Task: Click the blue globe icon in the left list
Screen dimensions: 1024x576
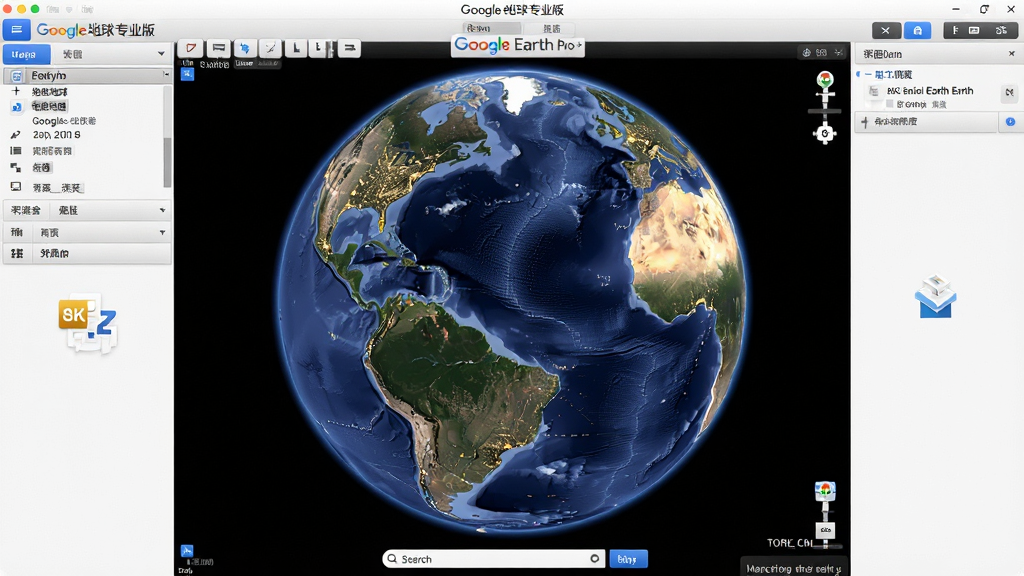Action: (16, 106)
